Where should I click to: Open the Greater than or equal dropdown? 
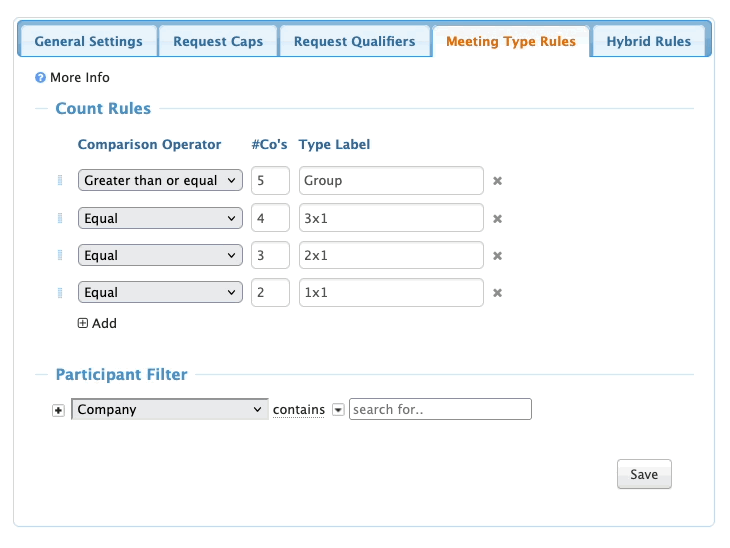point(160,181)
